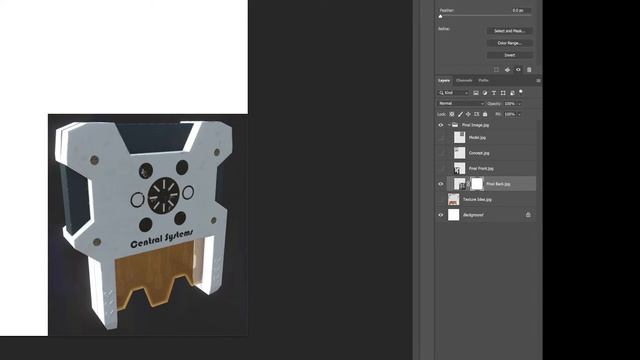Adjust the Feather slider handle
Screen dimensions: 640x360
[440, 16]
